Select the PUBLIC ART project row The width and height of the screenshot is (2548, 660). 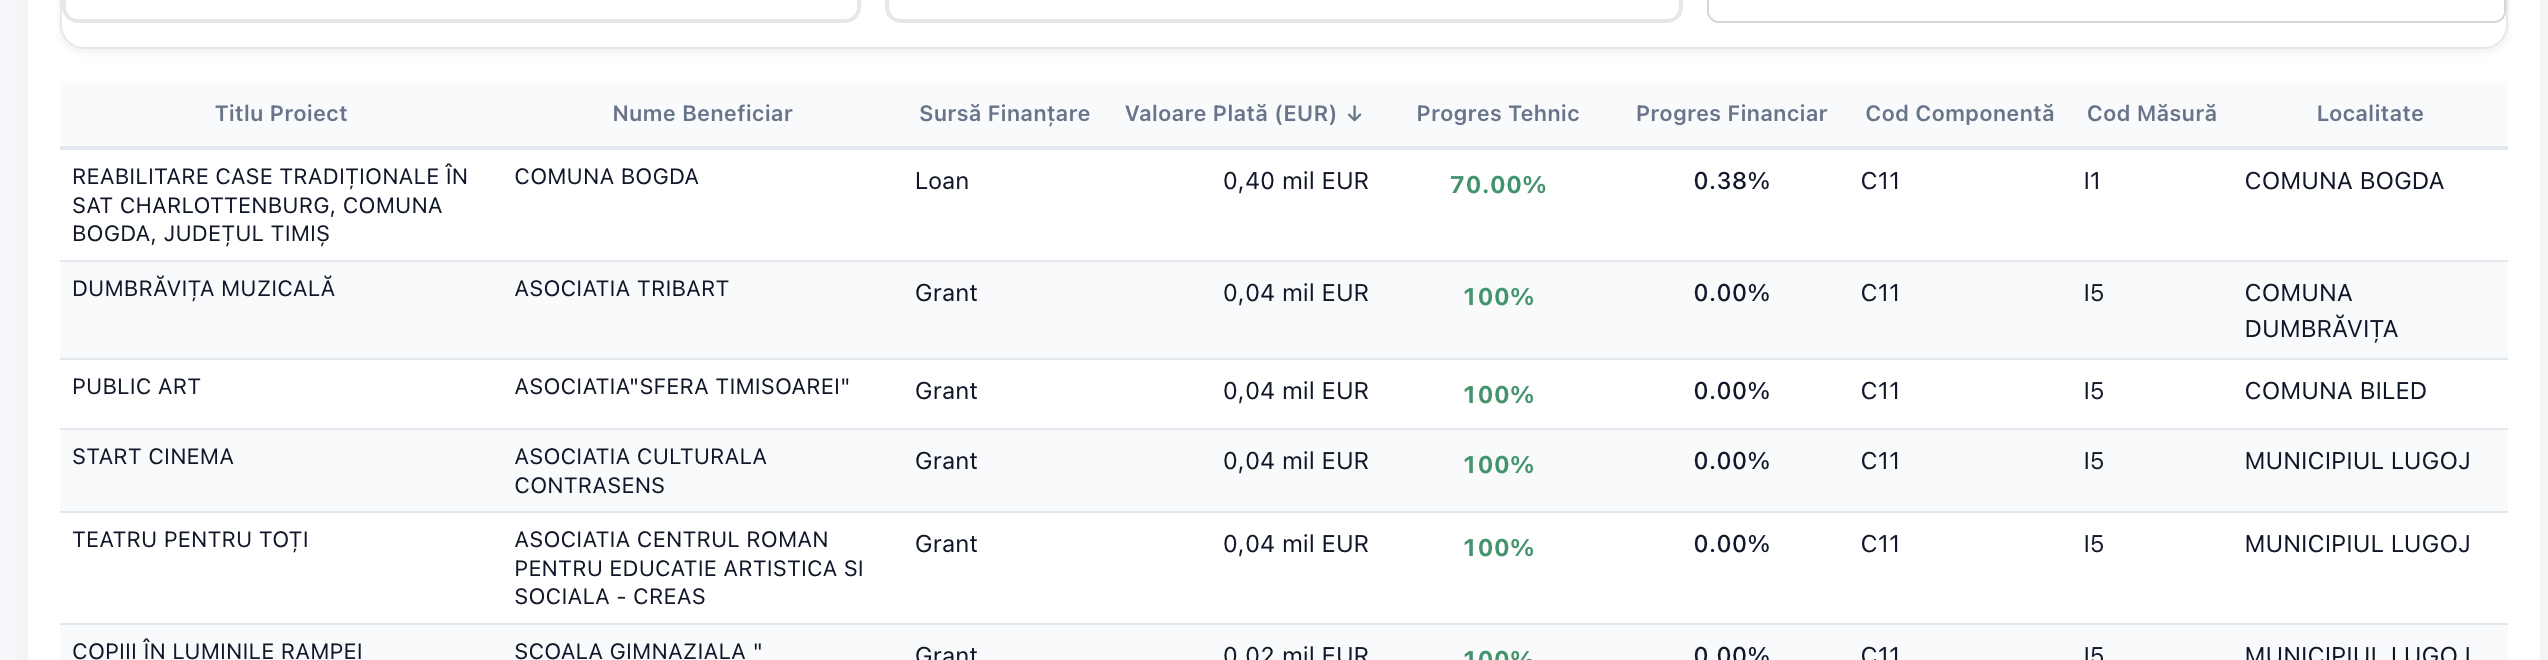coord(1283,394)
